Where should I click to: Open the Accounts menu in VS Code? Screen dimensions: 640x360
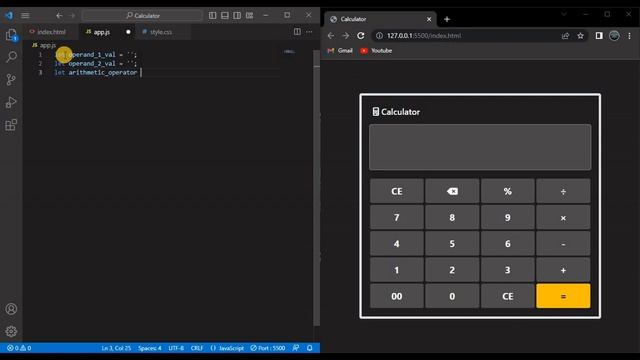click(11, 309)
